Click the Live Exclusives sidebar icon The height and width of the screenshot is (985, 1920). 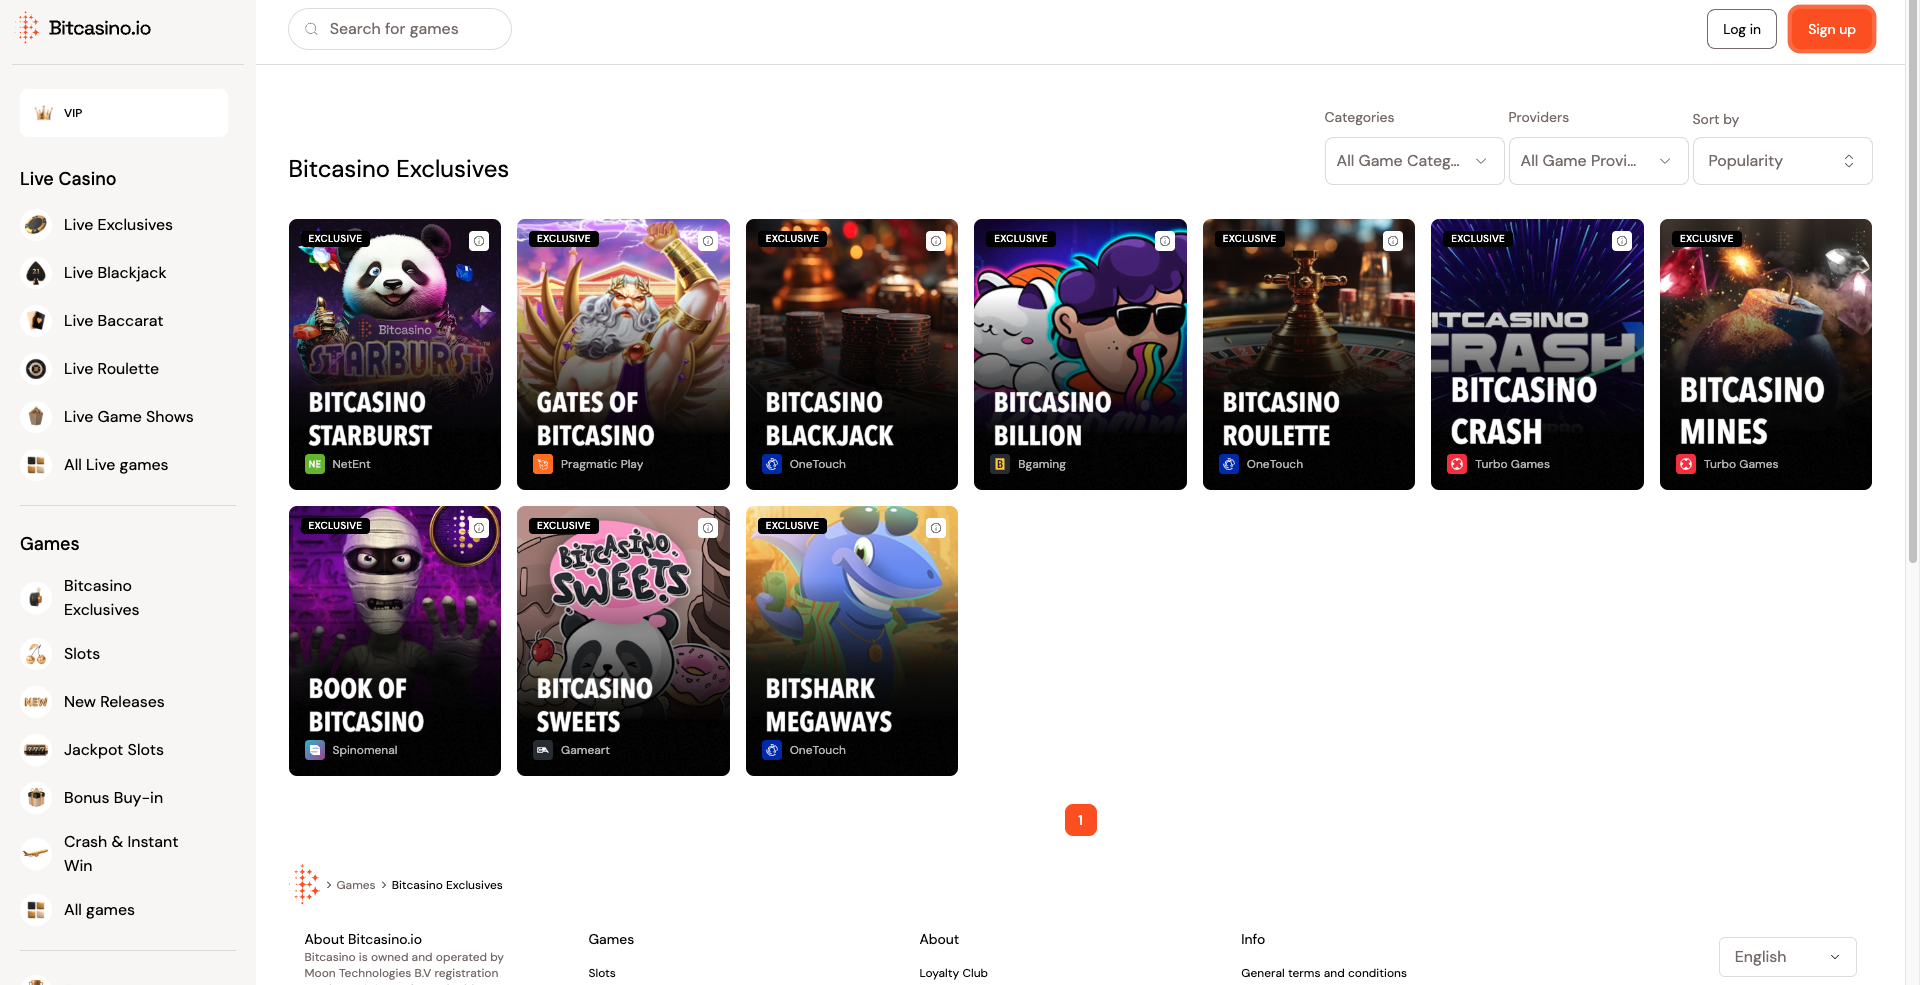36,225
